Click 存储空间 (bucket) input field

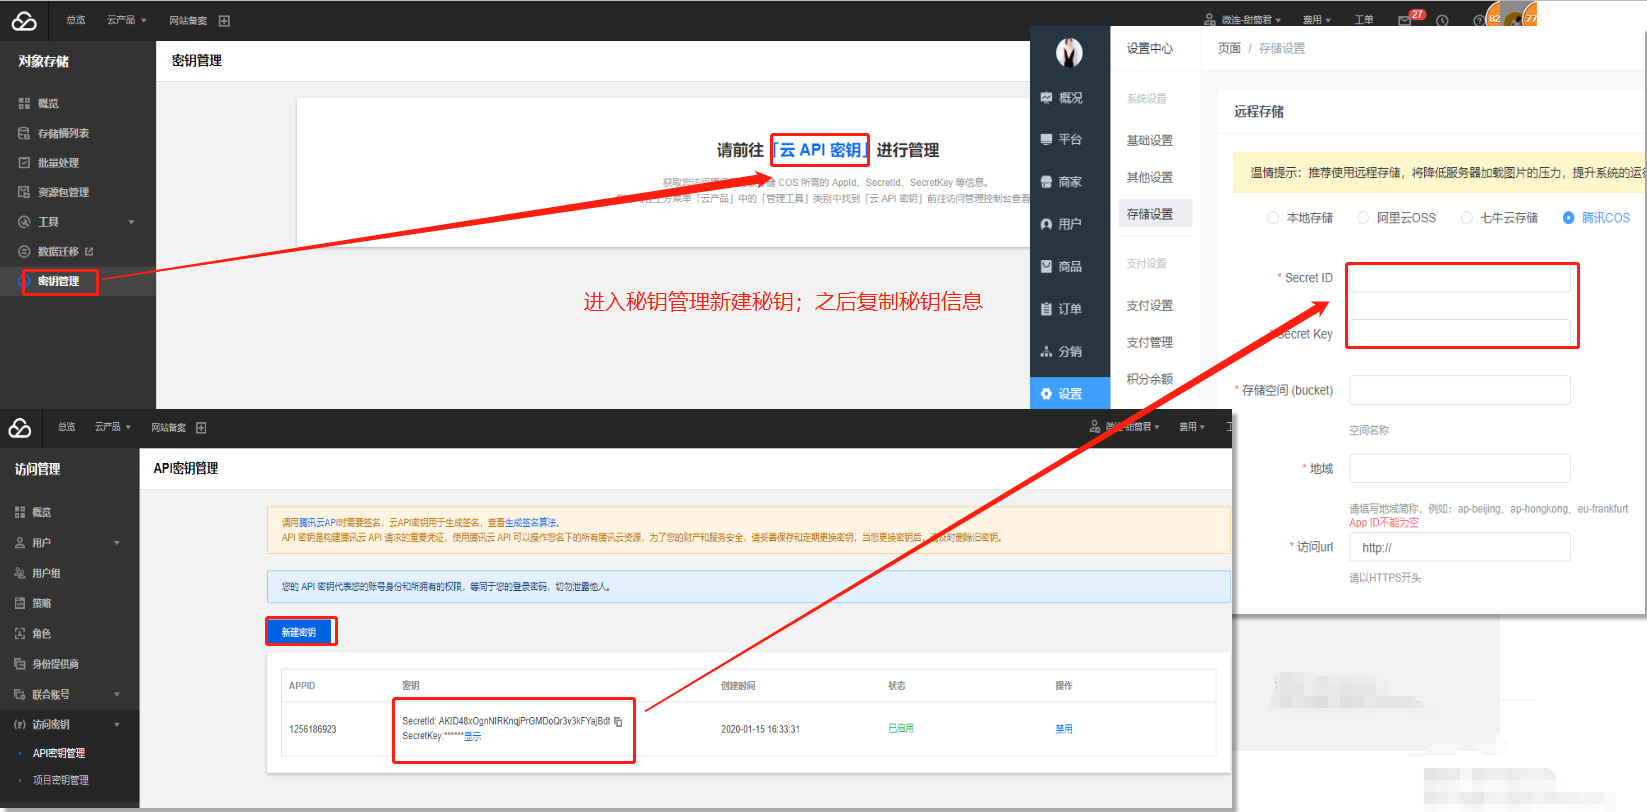[1460, 390]
